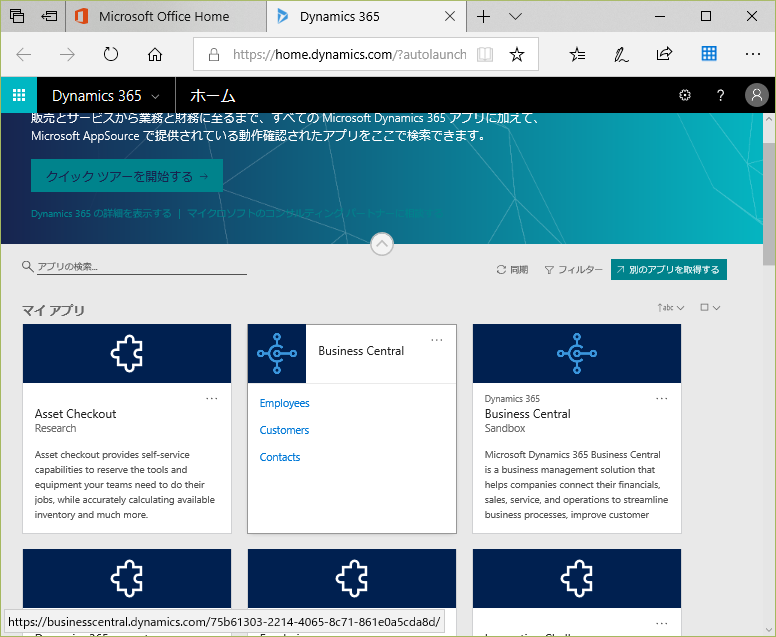Click the Sandbox environment label
Viewport: 776px width, 637px height.
click(505, 429)
